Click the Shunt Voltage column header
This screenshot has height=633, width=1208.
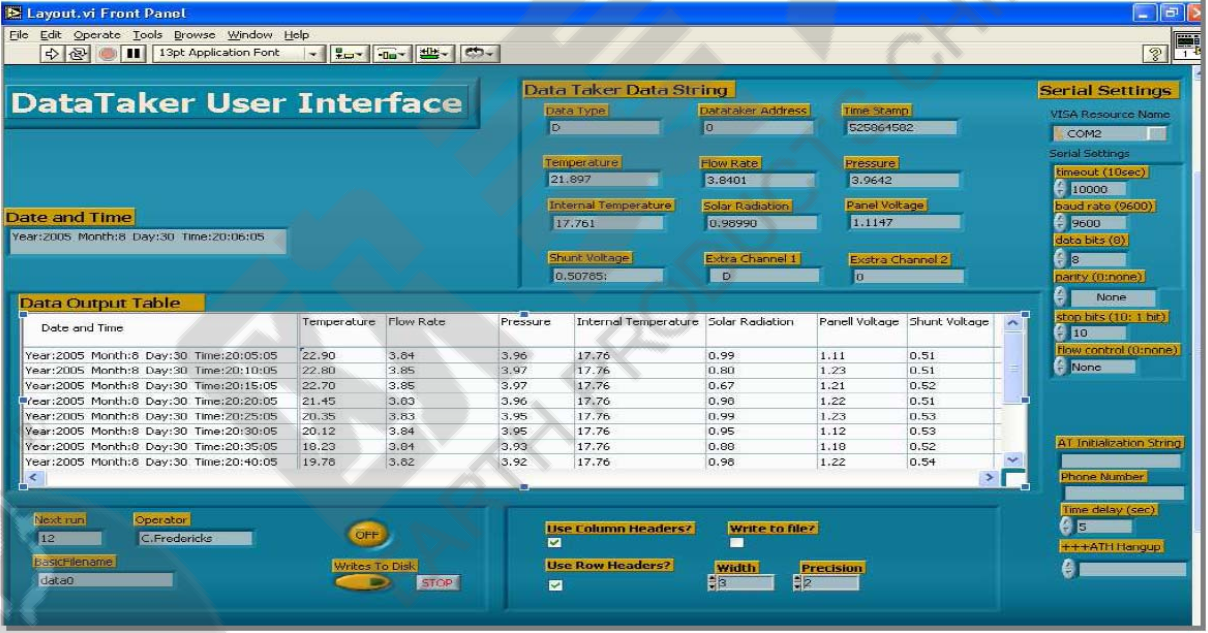948,322
